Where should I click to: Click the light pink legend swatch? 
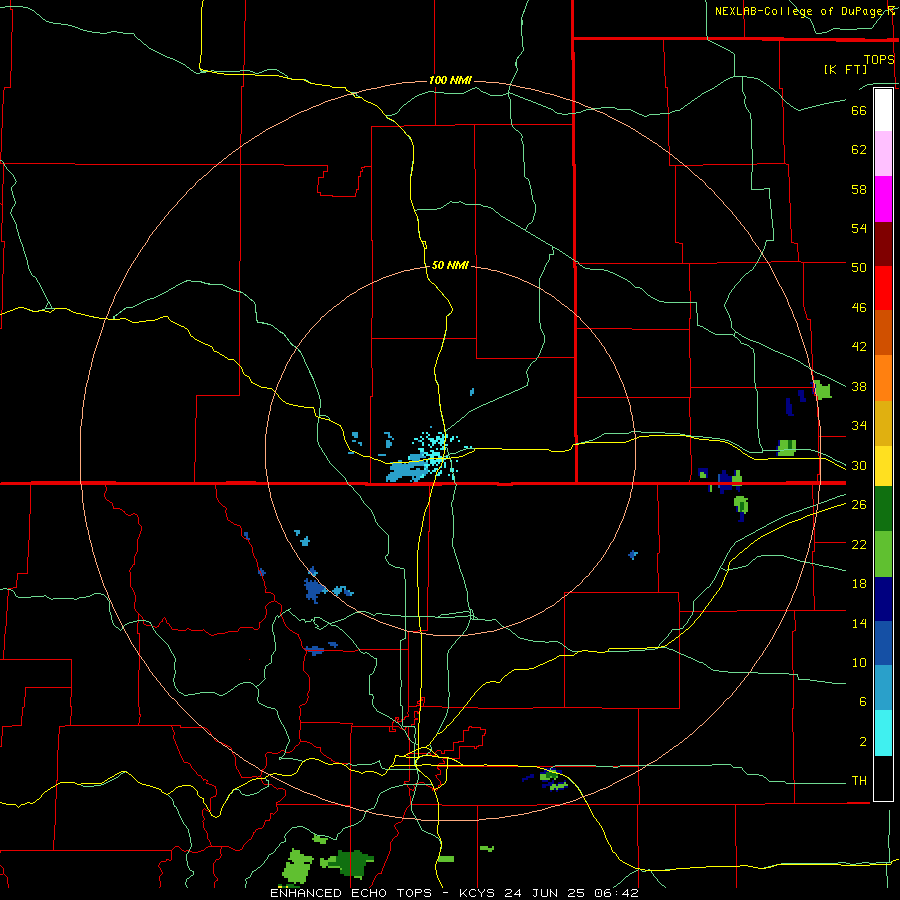point(883,153)
